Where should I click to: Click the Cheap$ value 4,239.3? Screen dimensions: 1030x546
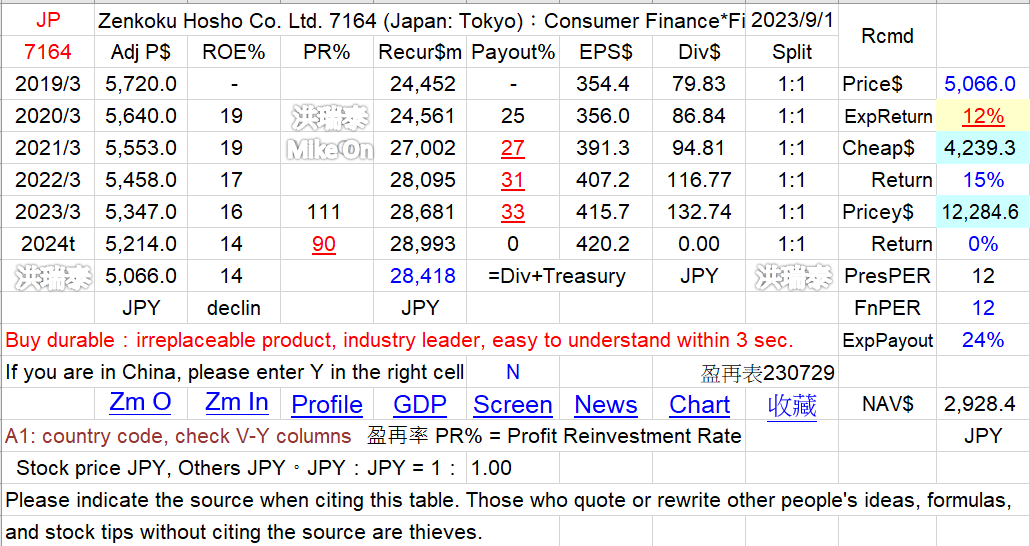point(980,148)
